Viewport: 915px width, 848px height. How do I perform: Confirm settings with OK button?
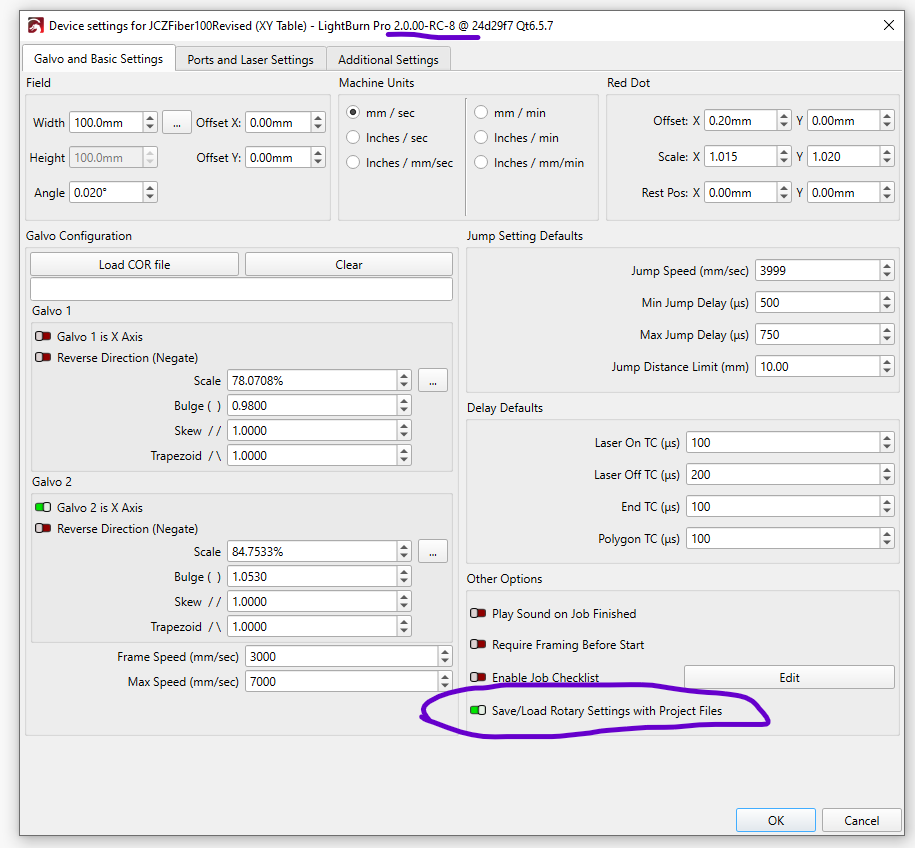776,820
